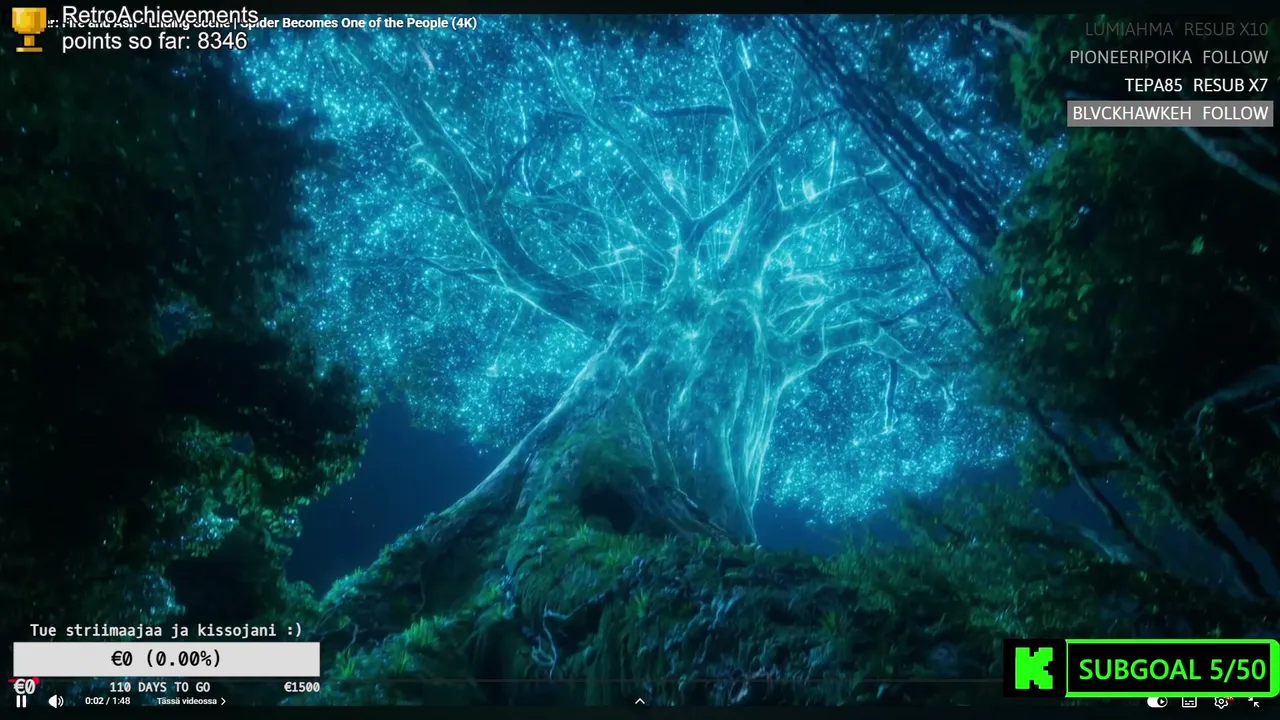Click the highlighted 'BLVCKHAWKEH FOLLOW' alert
Screen dimensions: 1280x720
click(x=1170, y=113)
